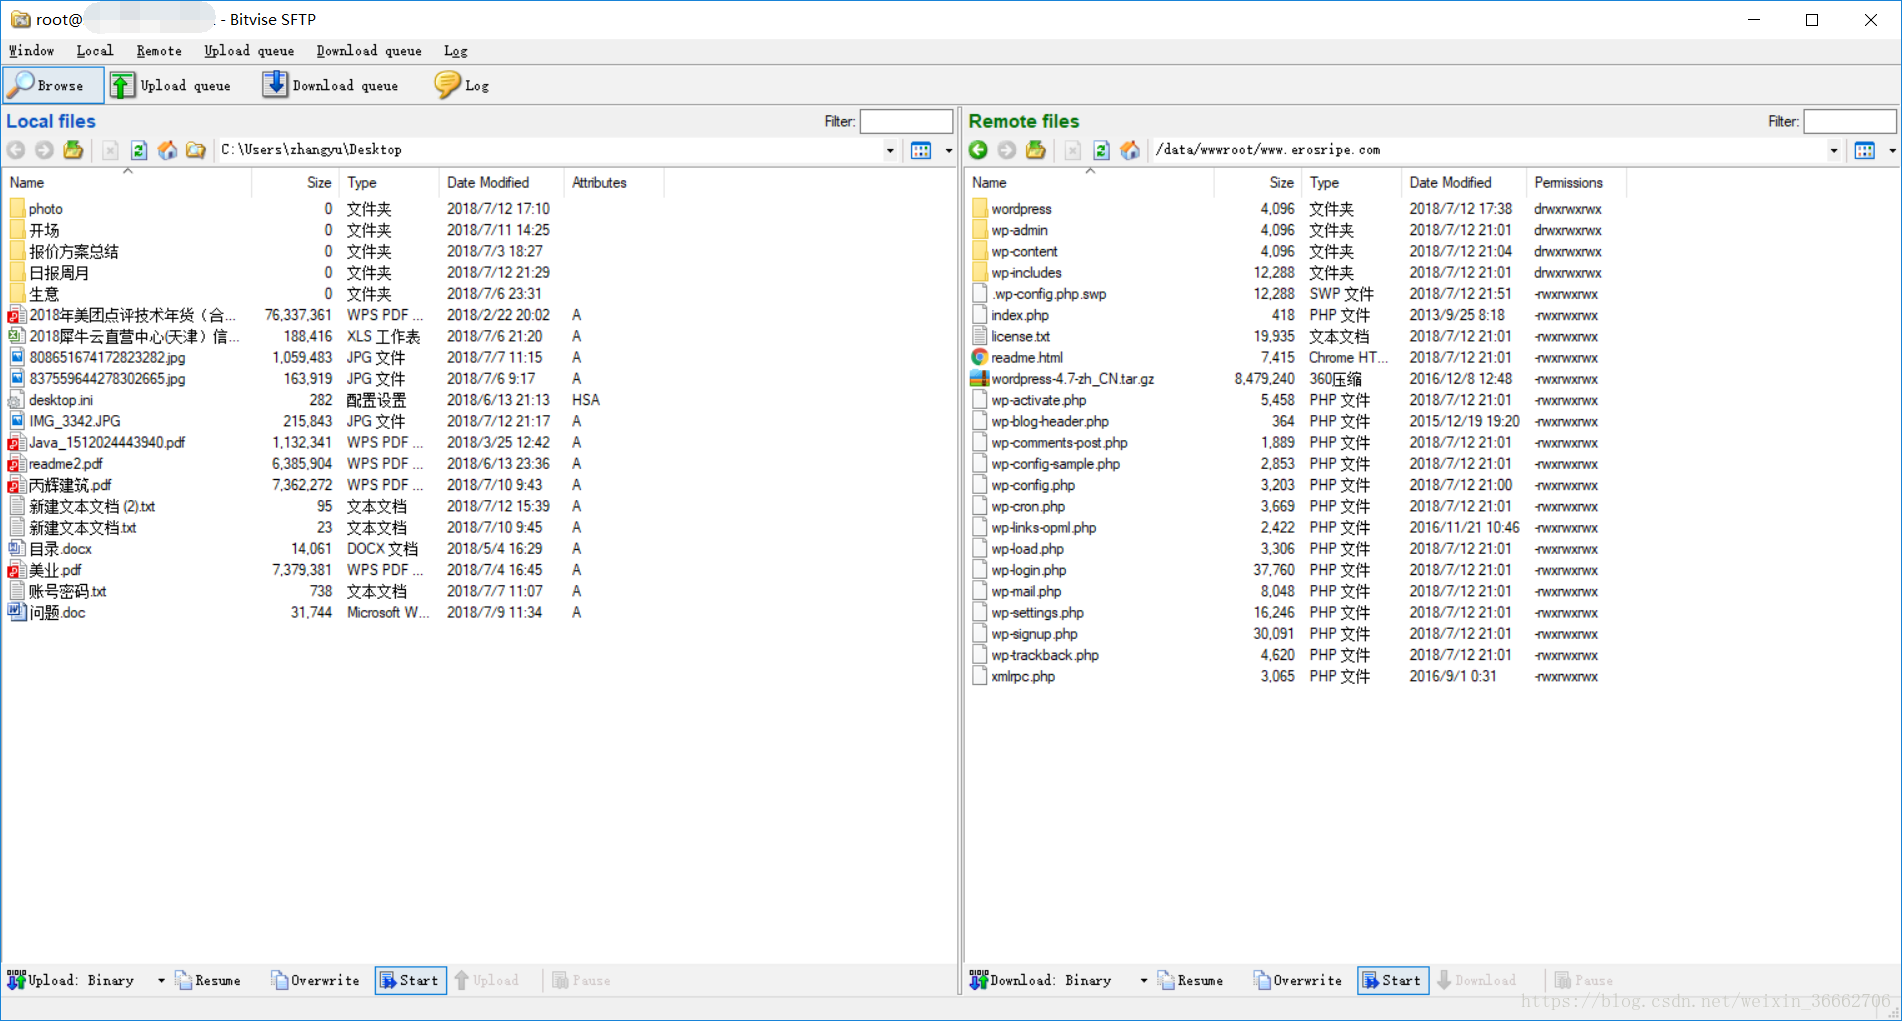Go to home folder in Remote files
1902x1021 pixels.
click(x=1130, y=150)
